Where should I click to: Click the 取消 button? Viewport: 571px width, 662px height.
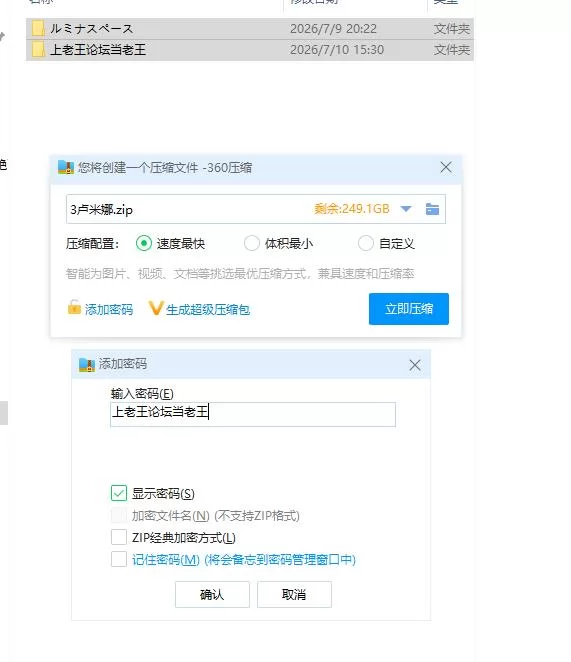pyautogui.click(x=294, y=594)
